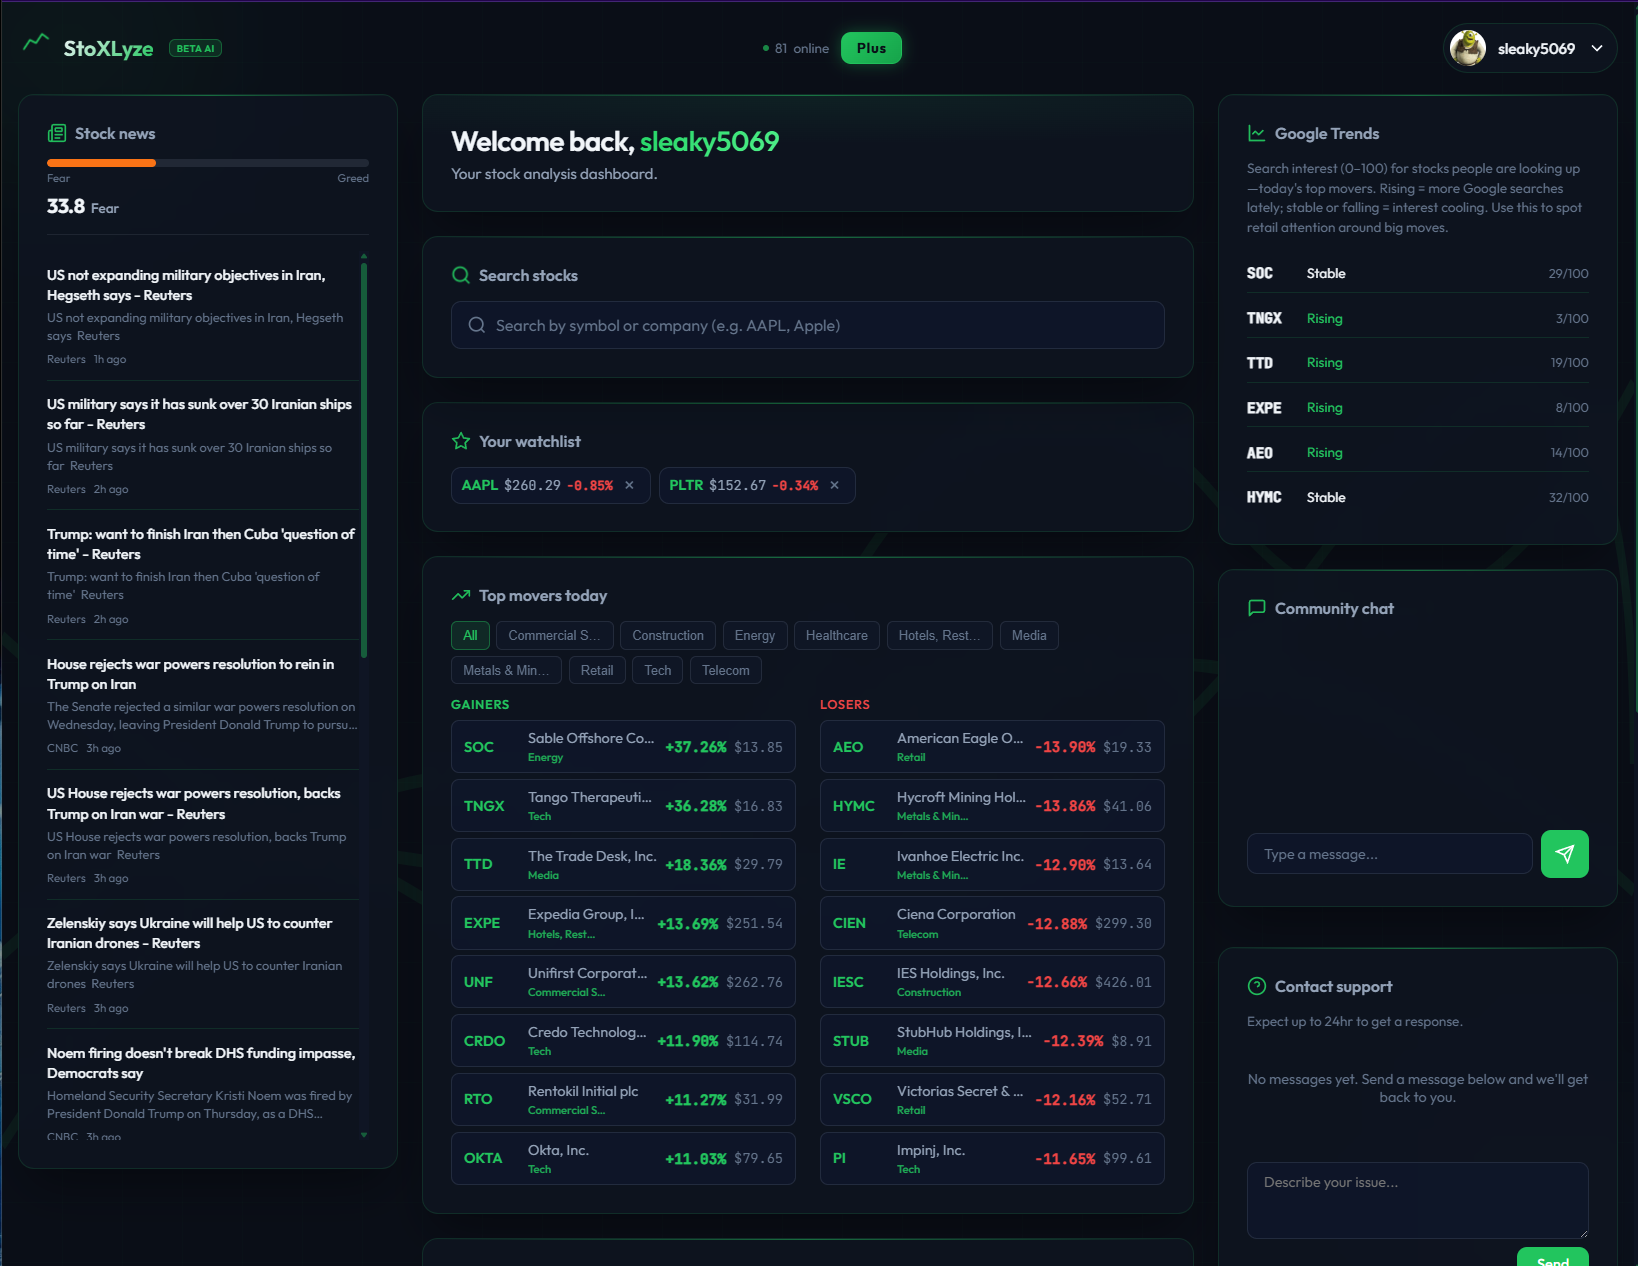Select the Healthcare filter chip
The image size is (1638, 1266).
[836, 635]
